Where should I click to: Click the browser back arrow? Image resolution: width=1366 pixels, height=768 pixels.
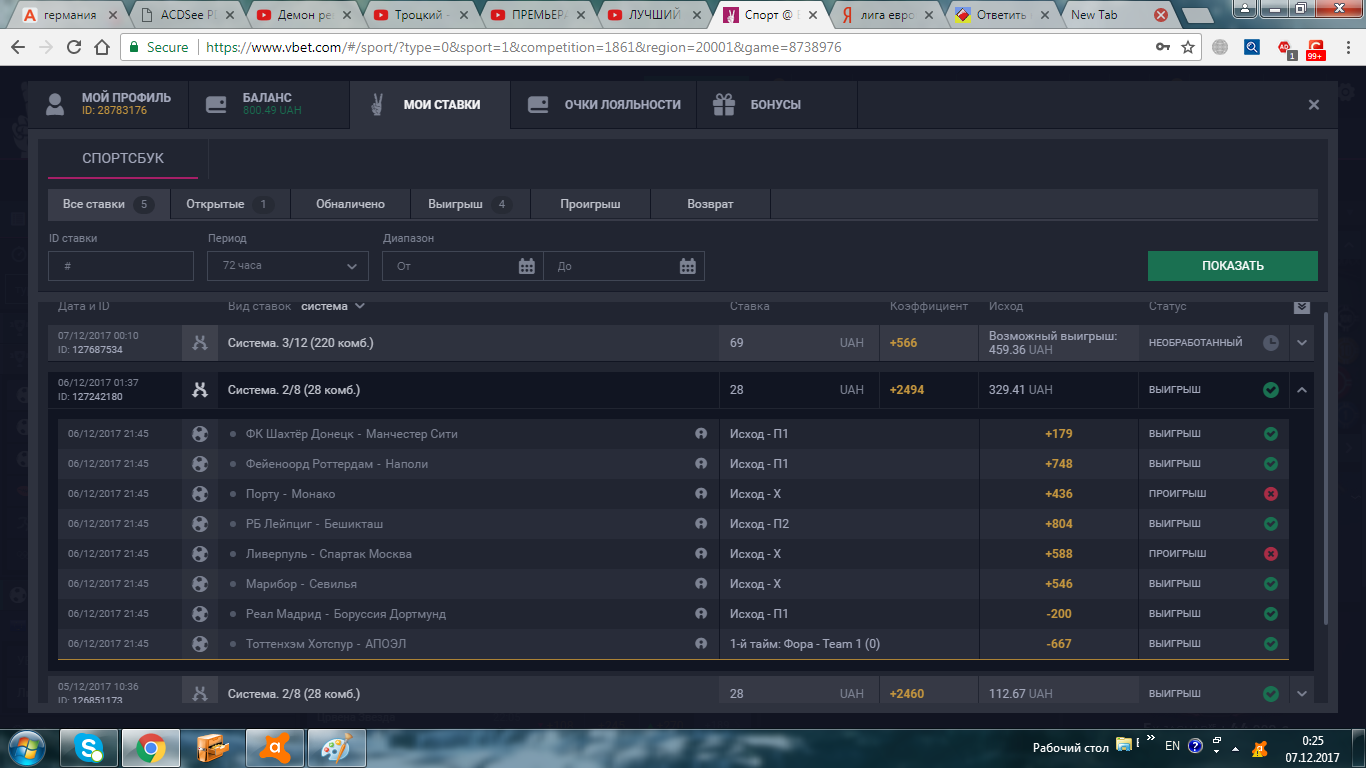[19, 47]
